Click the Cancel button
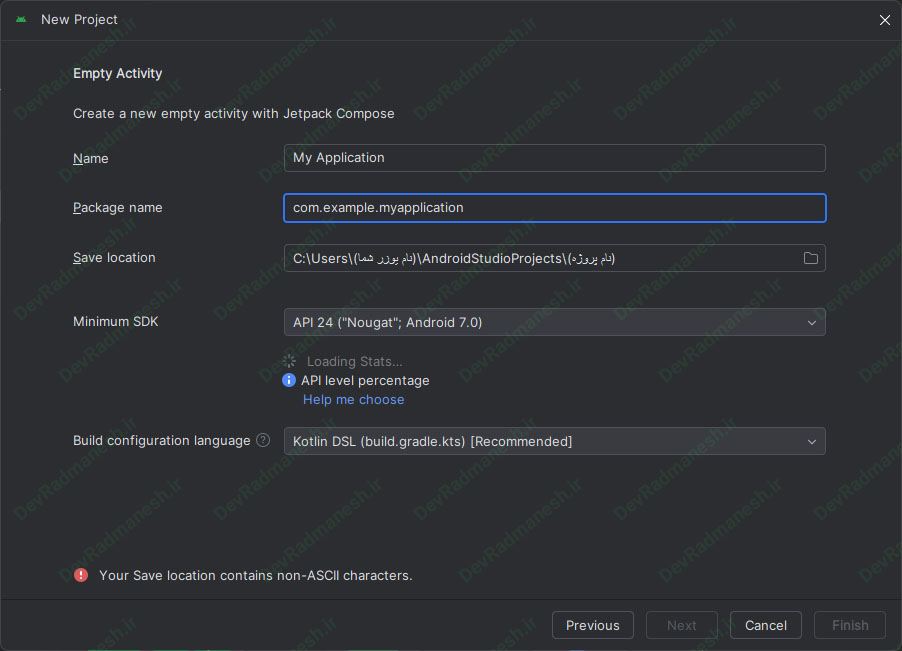This screenshot has height=651, width=902. pyautogui.click(x=765, y=625)
